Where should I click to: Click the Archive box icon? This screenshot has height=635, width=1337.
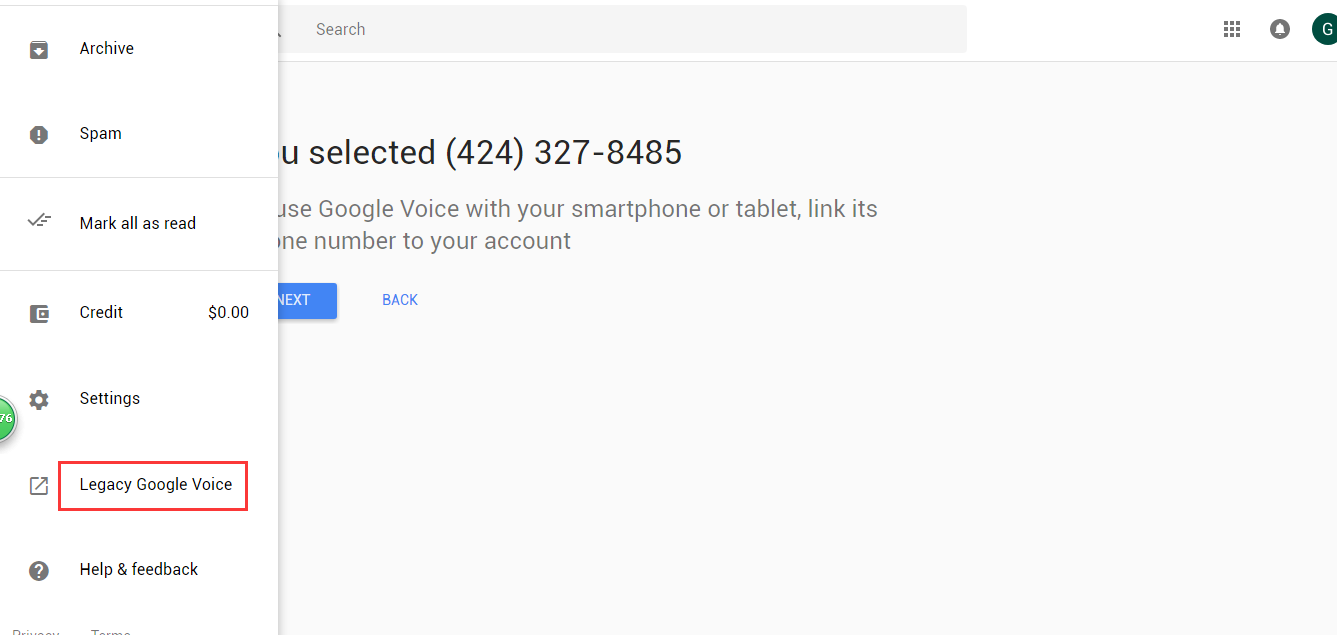(x=39, y=49)
